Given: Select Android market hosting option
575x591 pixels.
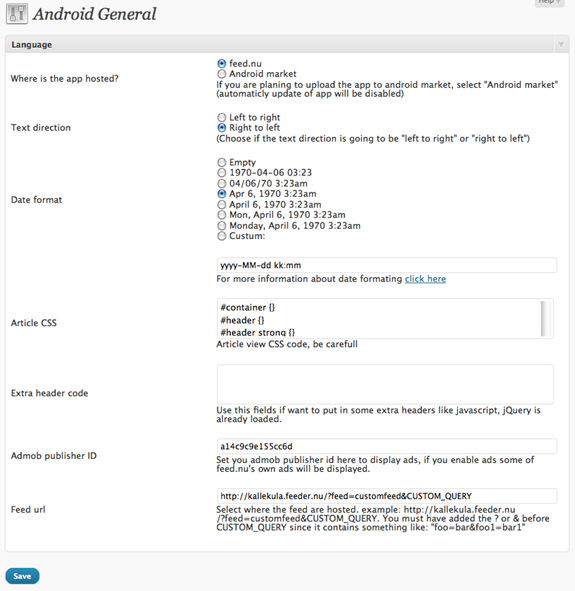Looking at the screenshot, I should pyautogui.click(x=222, y=74).
